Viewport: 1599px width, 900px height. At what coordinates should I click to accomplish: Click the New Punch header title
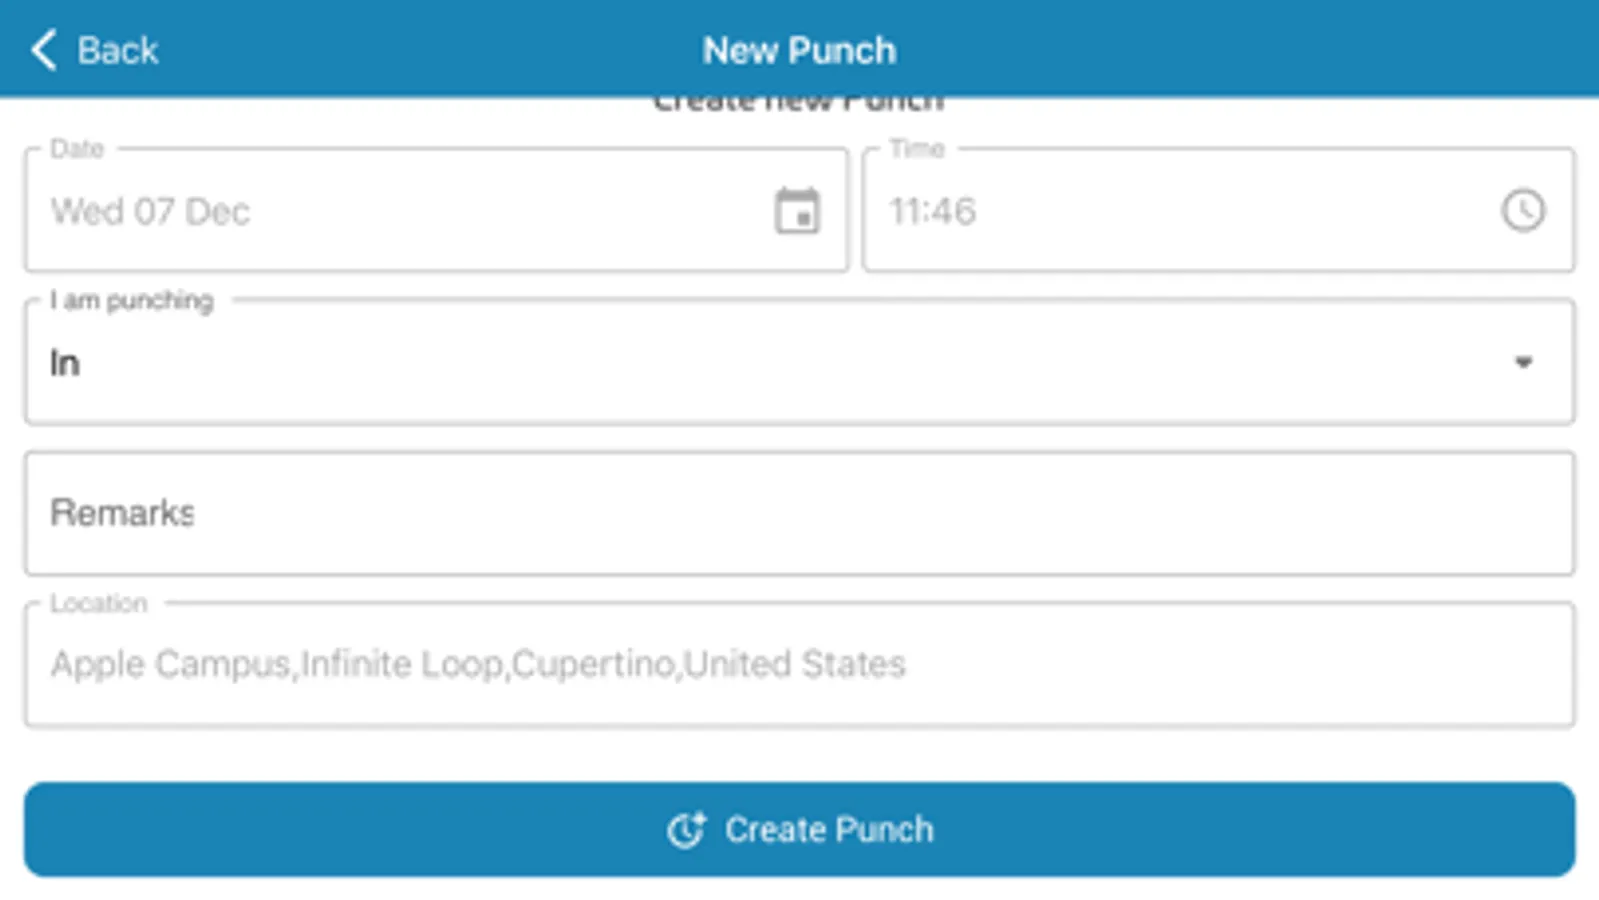point(799,50)
